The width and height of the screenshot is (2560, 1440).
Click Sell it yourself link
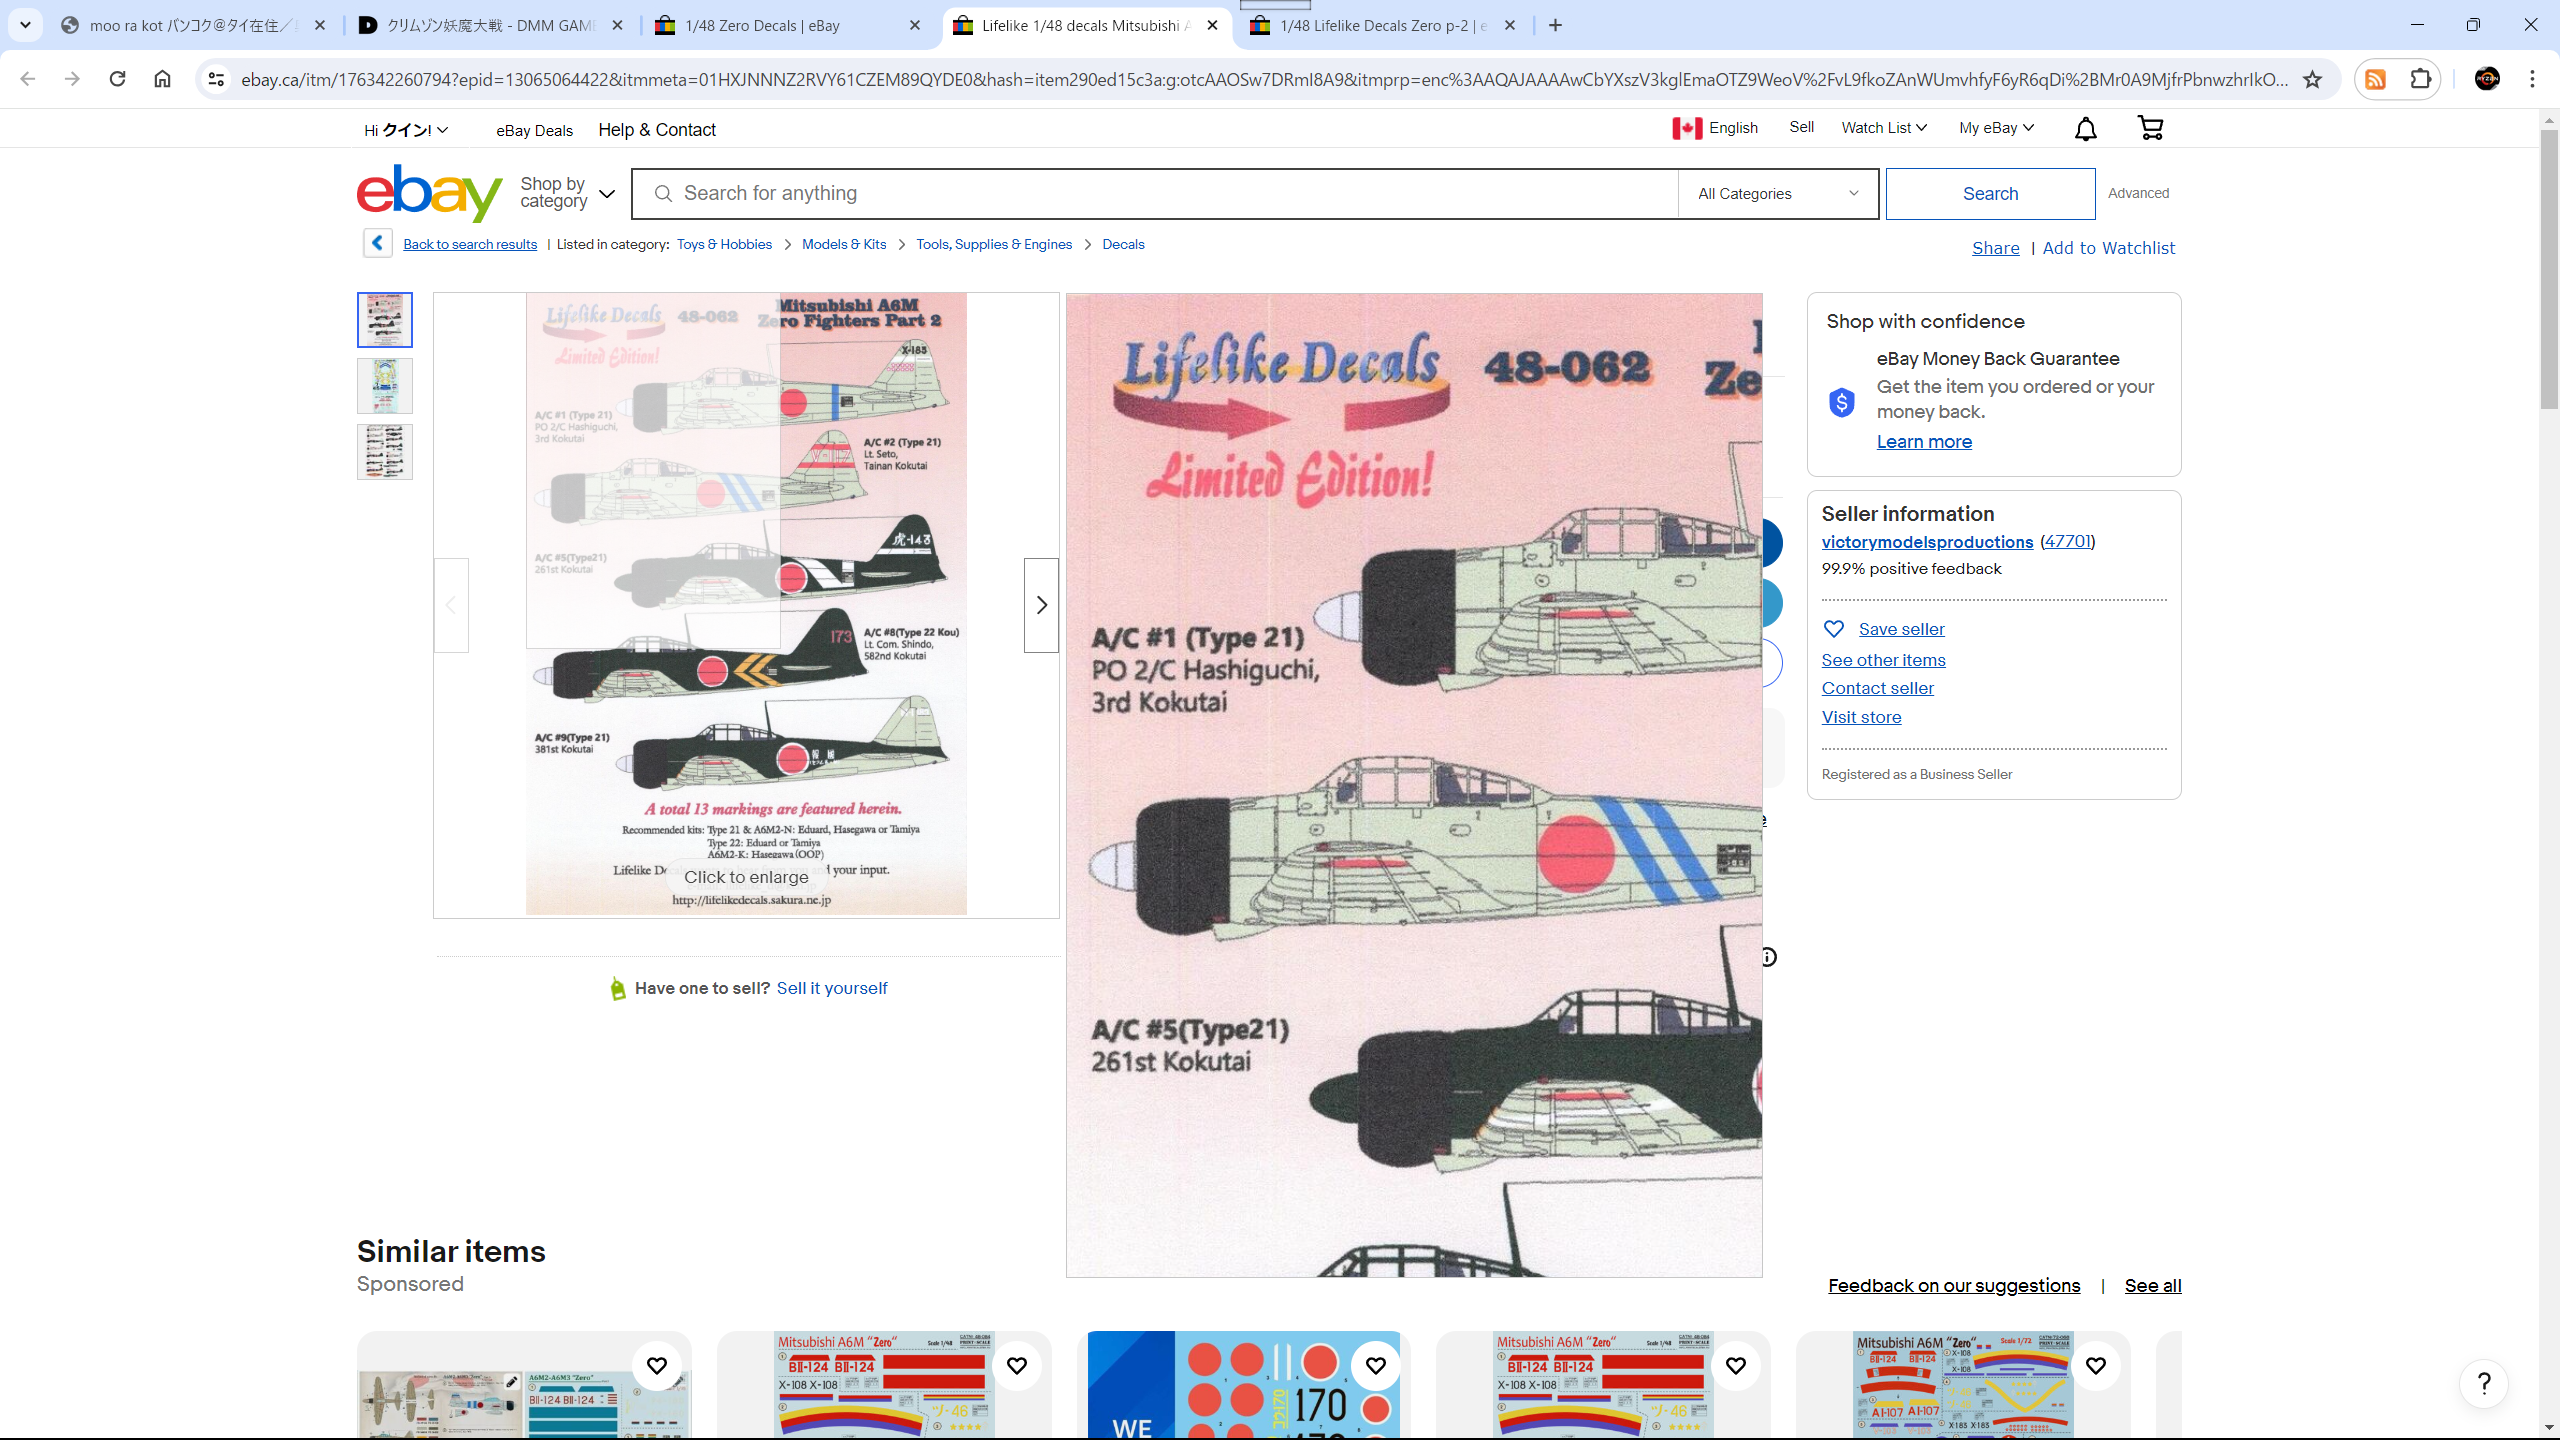click(x=832, y=988)
